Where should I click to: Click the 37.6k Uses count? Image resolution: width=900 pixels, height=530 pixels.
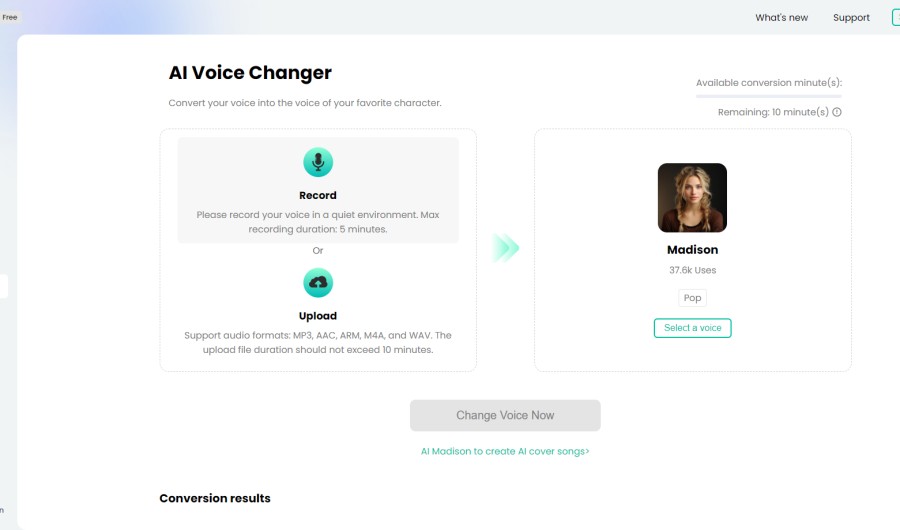pyautogui.click(x=692, y=270)
